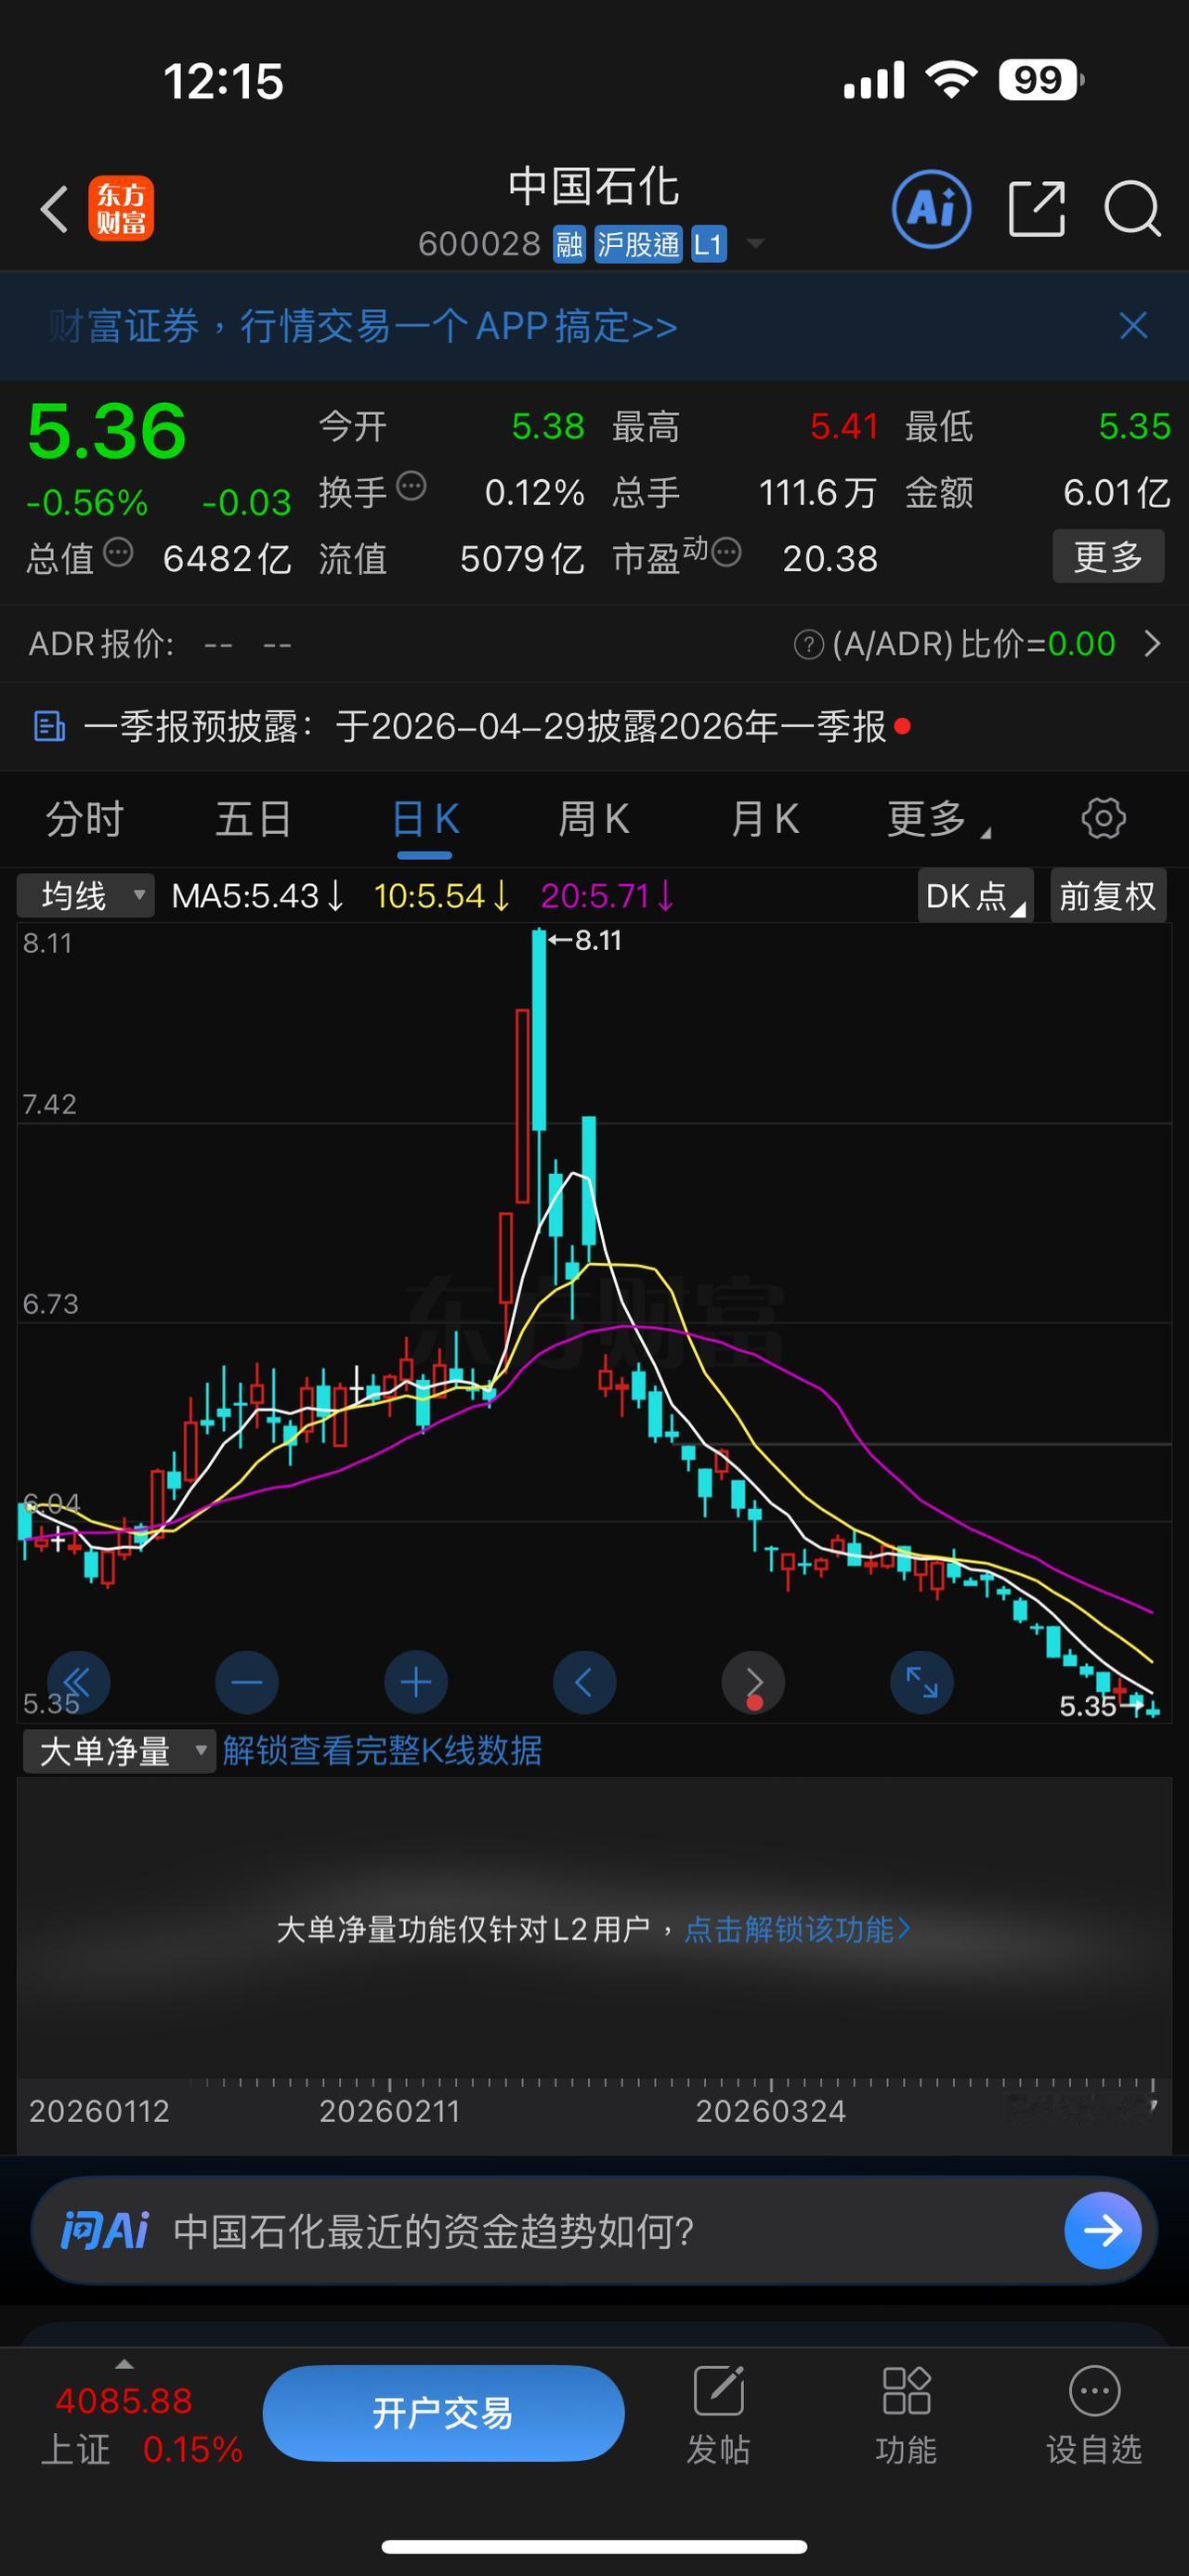Tap the 问Ai logo

click(104, 2231)
